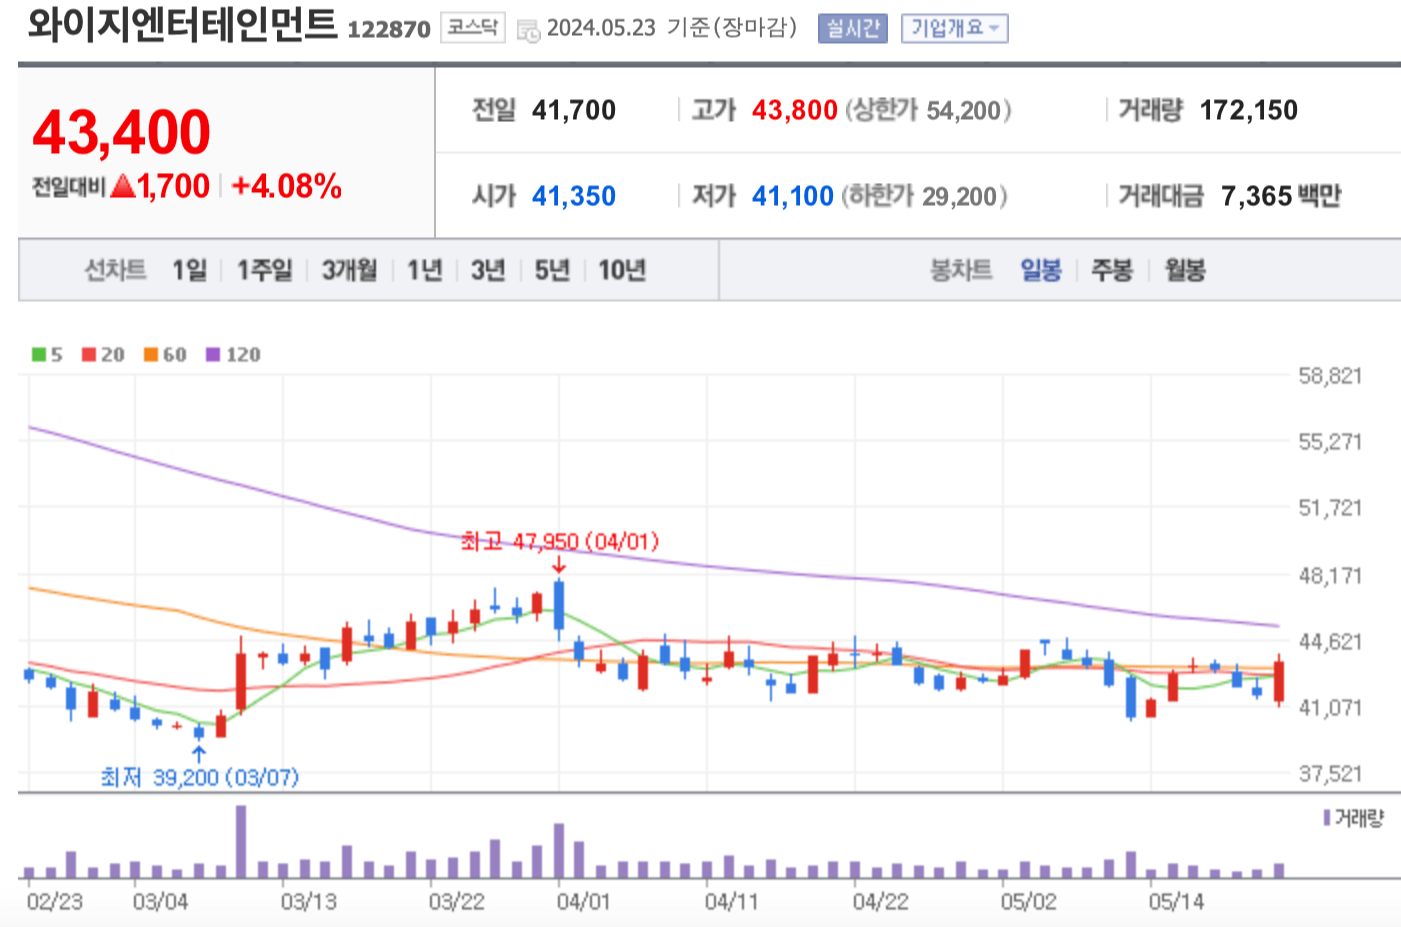Screen dimensions: 1401x927
Task: Click the current price 43,400
Action: (x=122, y=132)
